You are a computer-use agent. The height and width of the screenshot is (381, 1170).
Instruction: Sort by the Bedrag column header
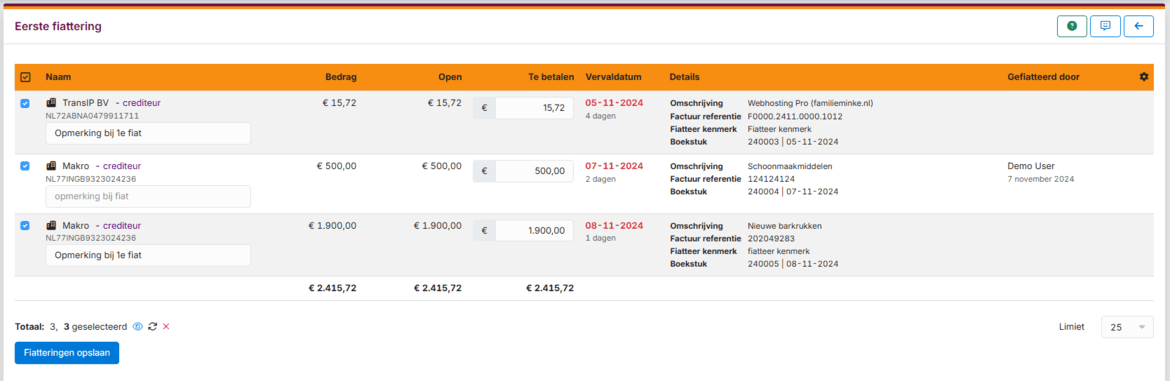pyautogui.click(x=341, y=77)
